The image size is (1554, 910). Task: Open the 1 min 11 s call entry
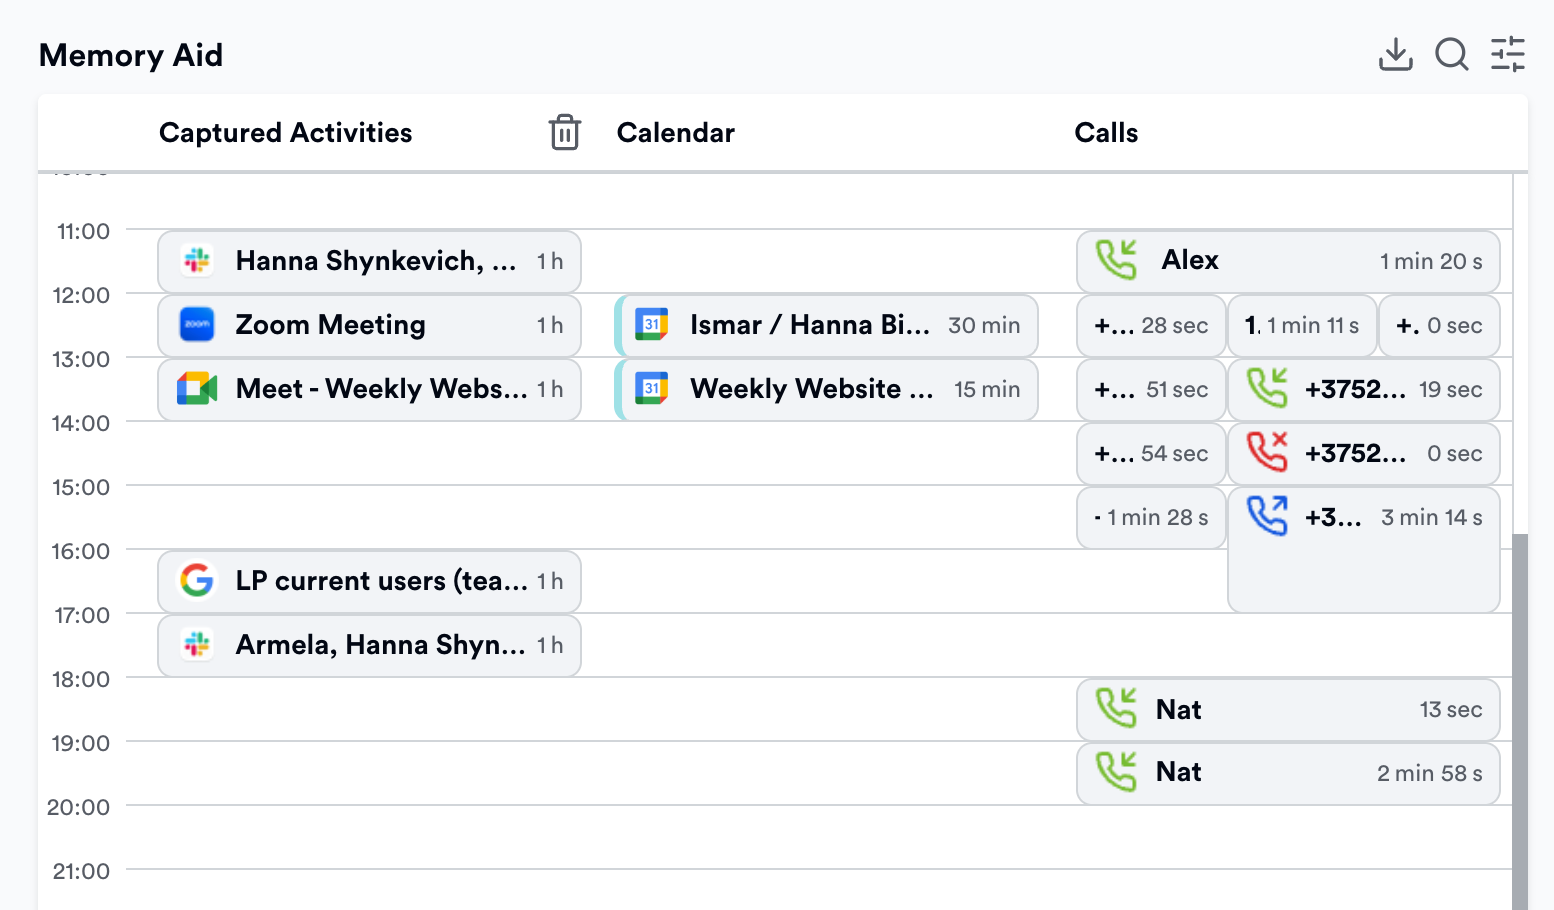point(1301,325)
